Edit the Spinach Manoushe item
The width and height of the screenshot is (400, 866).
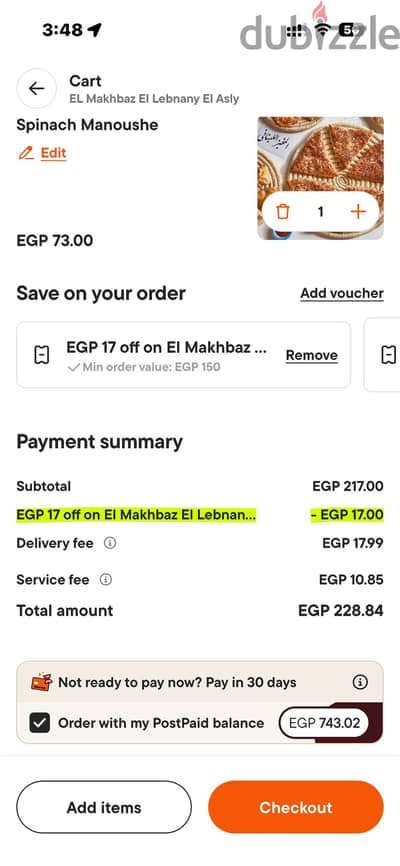point(54,153)
